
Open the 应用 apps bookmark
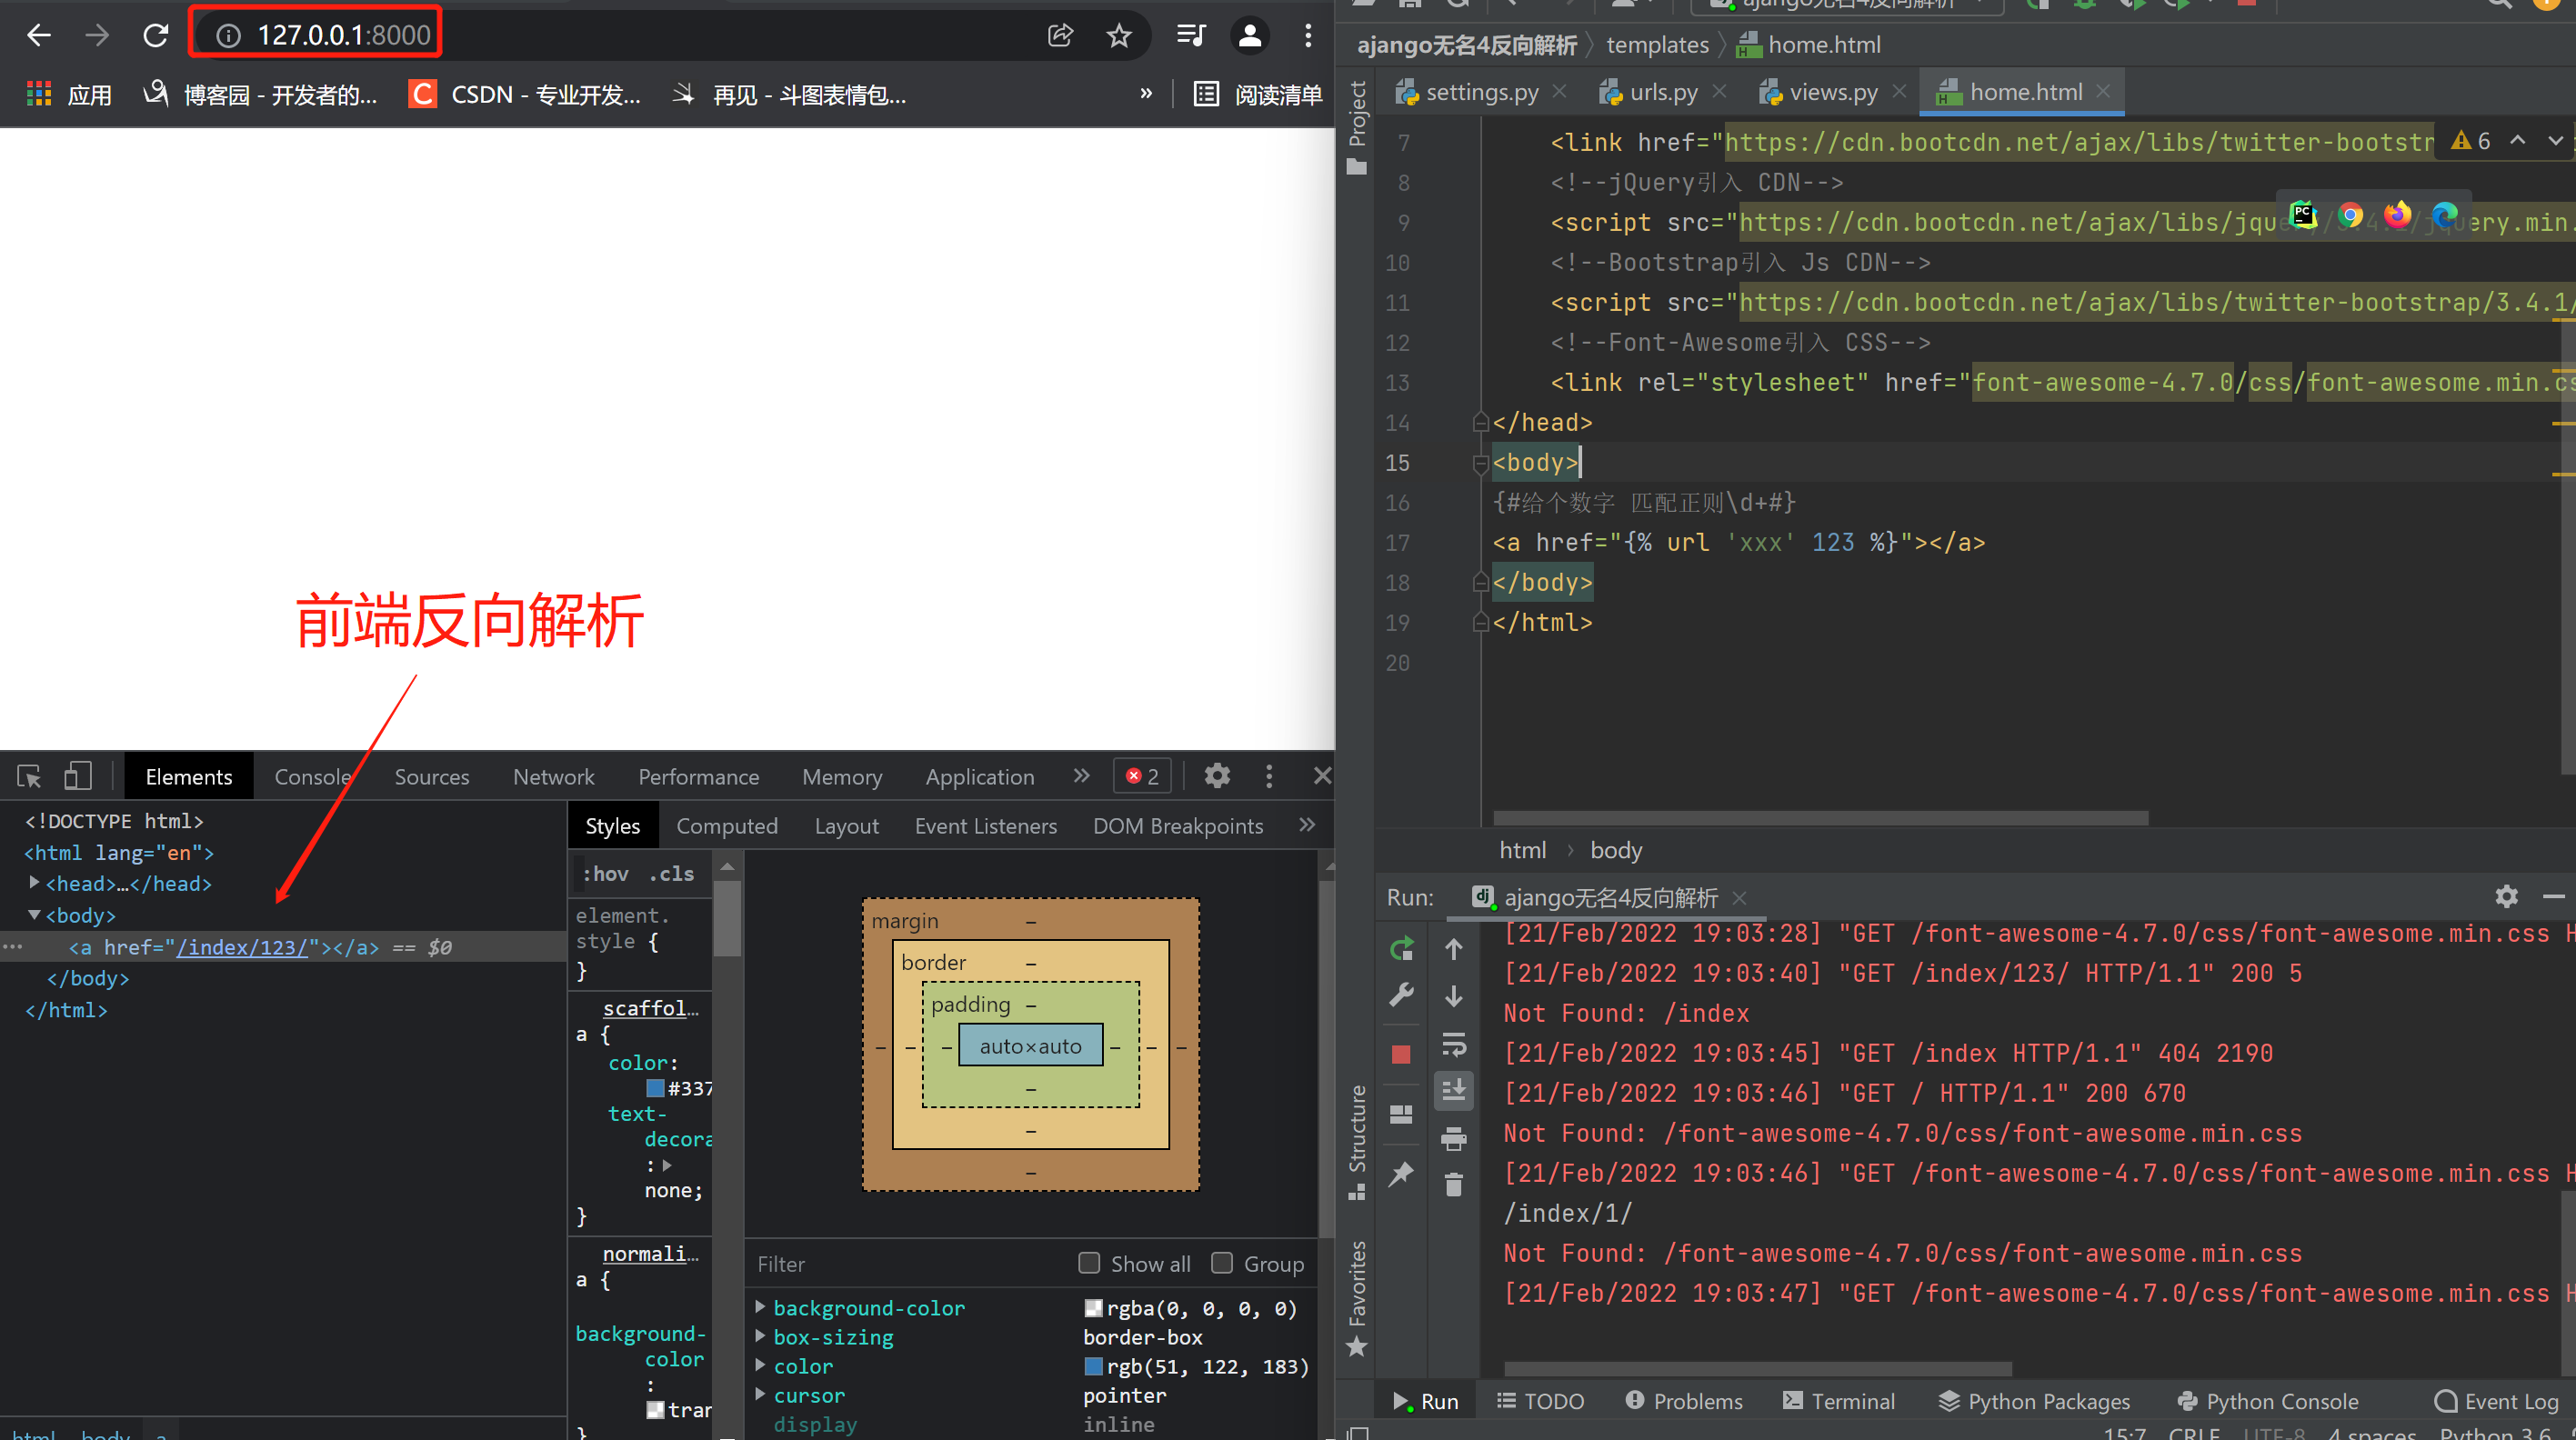(x=69, y=94)
